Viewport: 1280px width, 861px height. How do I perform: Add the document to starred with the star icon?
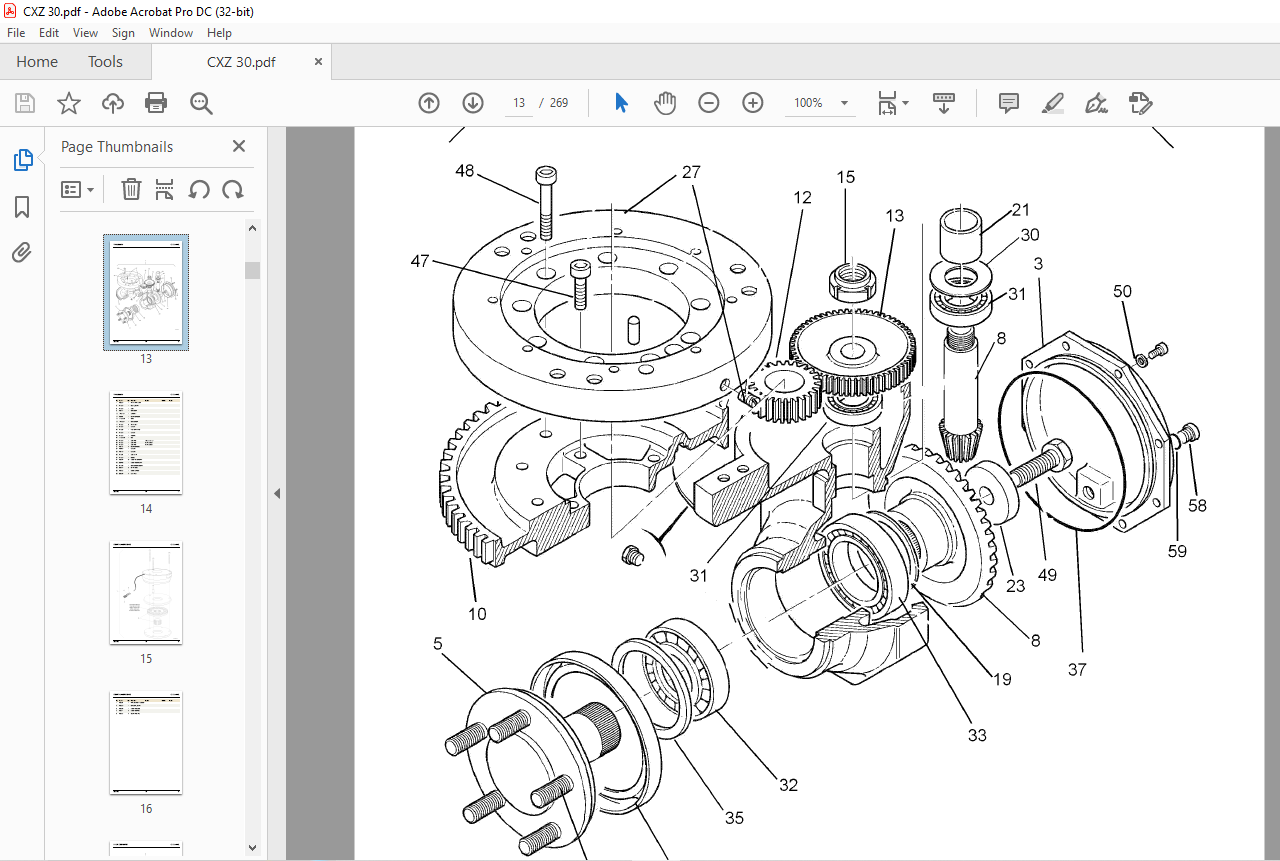(68, 103)
